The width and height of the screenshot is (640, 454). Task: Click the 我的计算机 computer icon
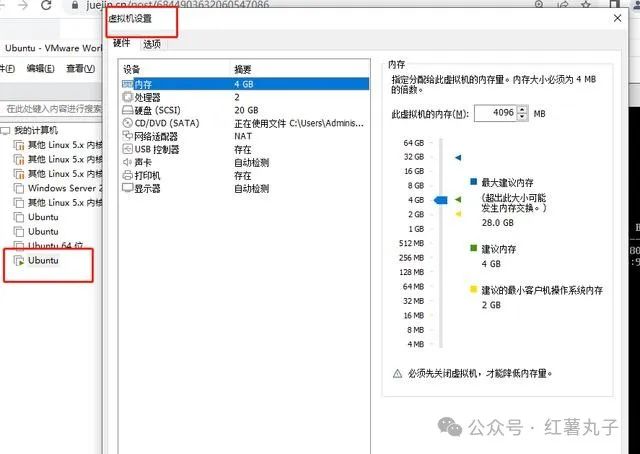5,131
